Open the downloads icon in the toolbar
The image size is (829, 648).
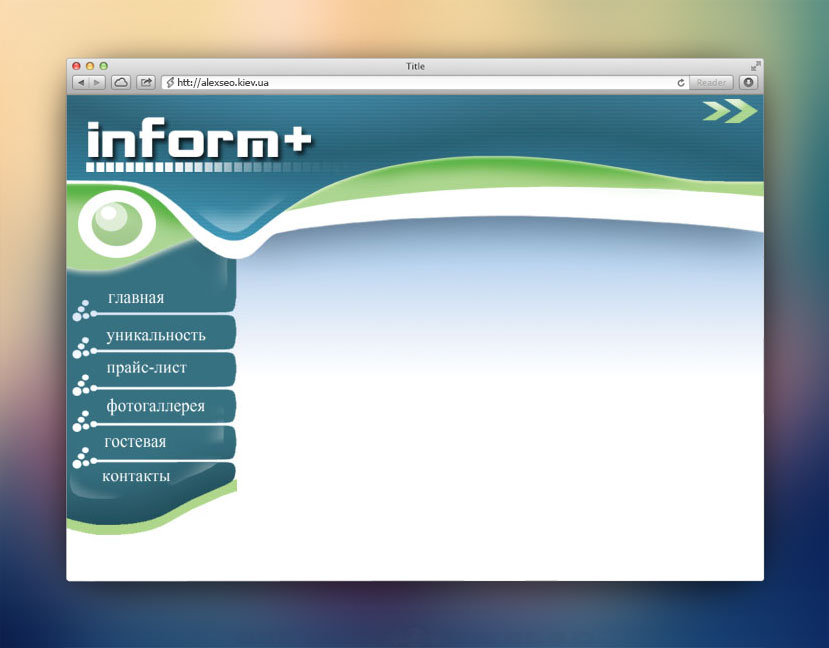(749, 82)
